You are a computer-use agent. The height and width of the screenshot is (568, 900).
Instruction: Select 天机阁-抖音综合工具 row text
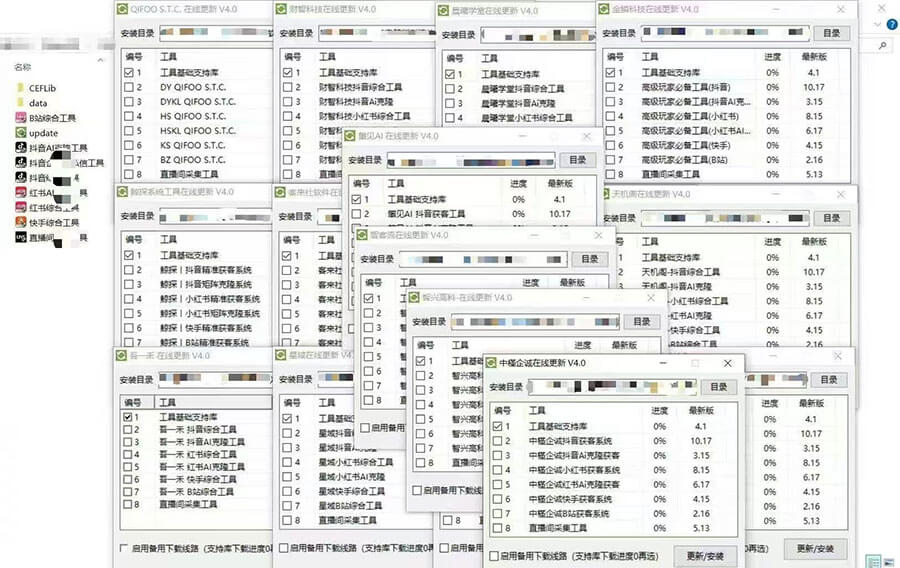681,272
